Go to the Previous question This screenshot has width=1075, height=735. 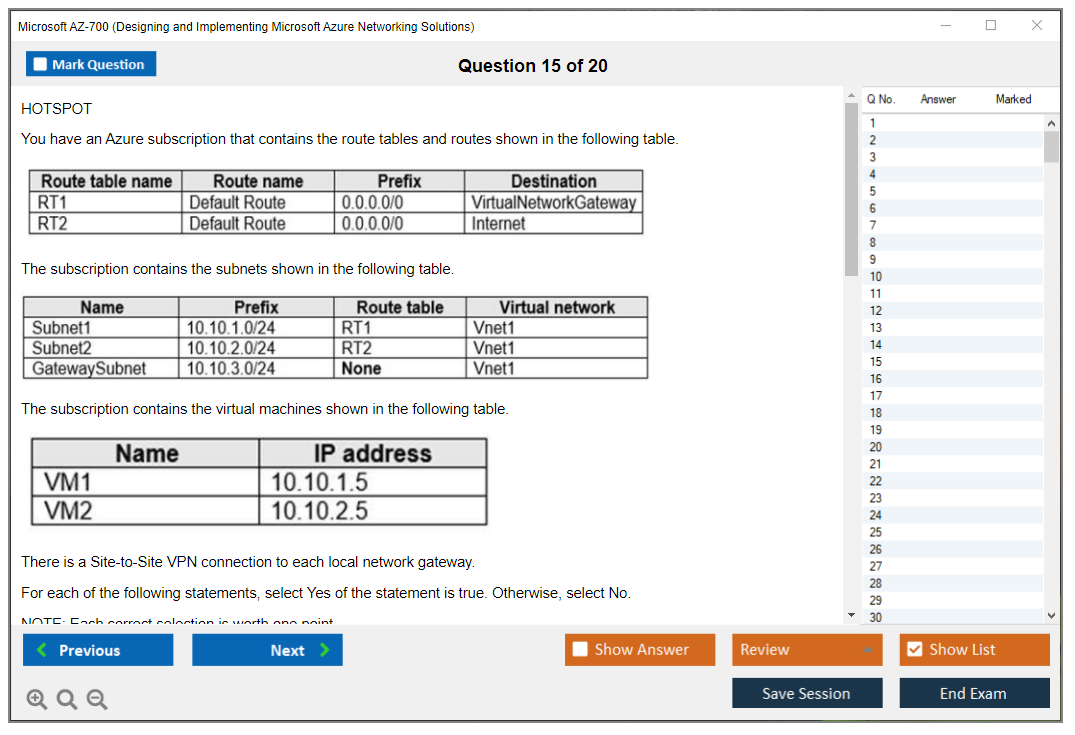pos(98,650)
